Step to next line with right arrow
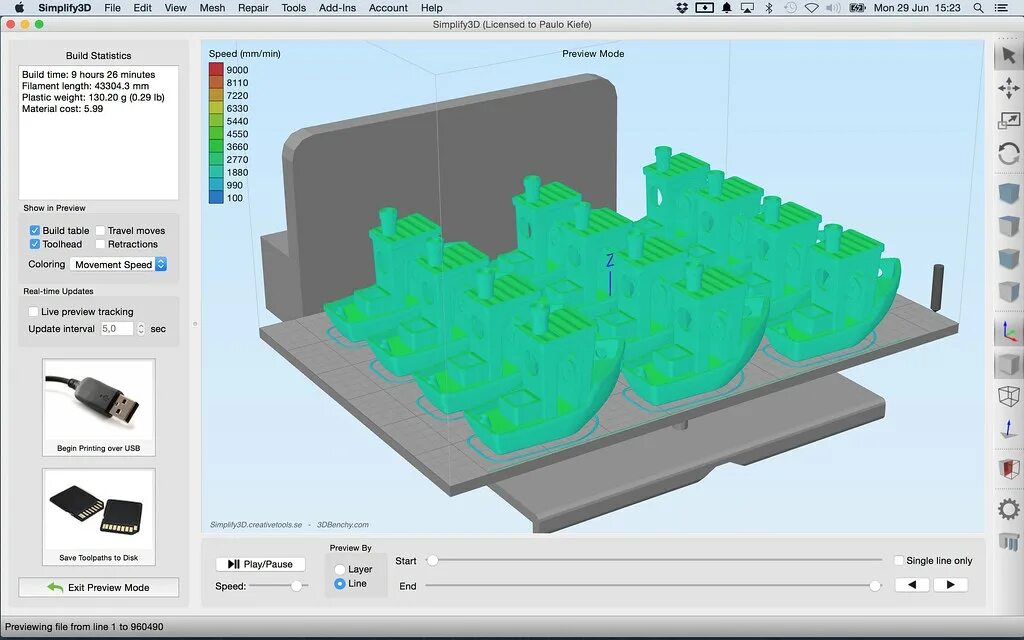Screen dimensions: 1024x640 (x=950, y=584)
